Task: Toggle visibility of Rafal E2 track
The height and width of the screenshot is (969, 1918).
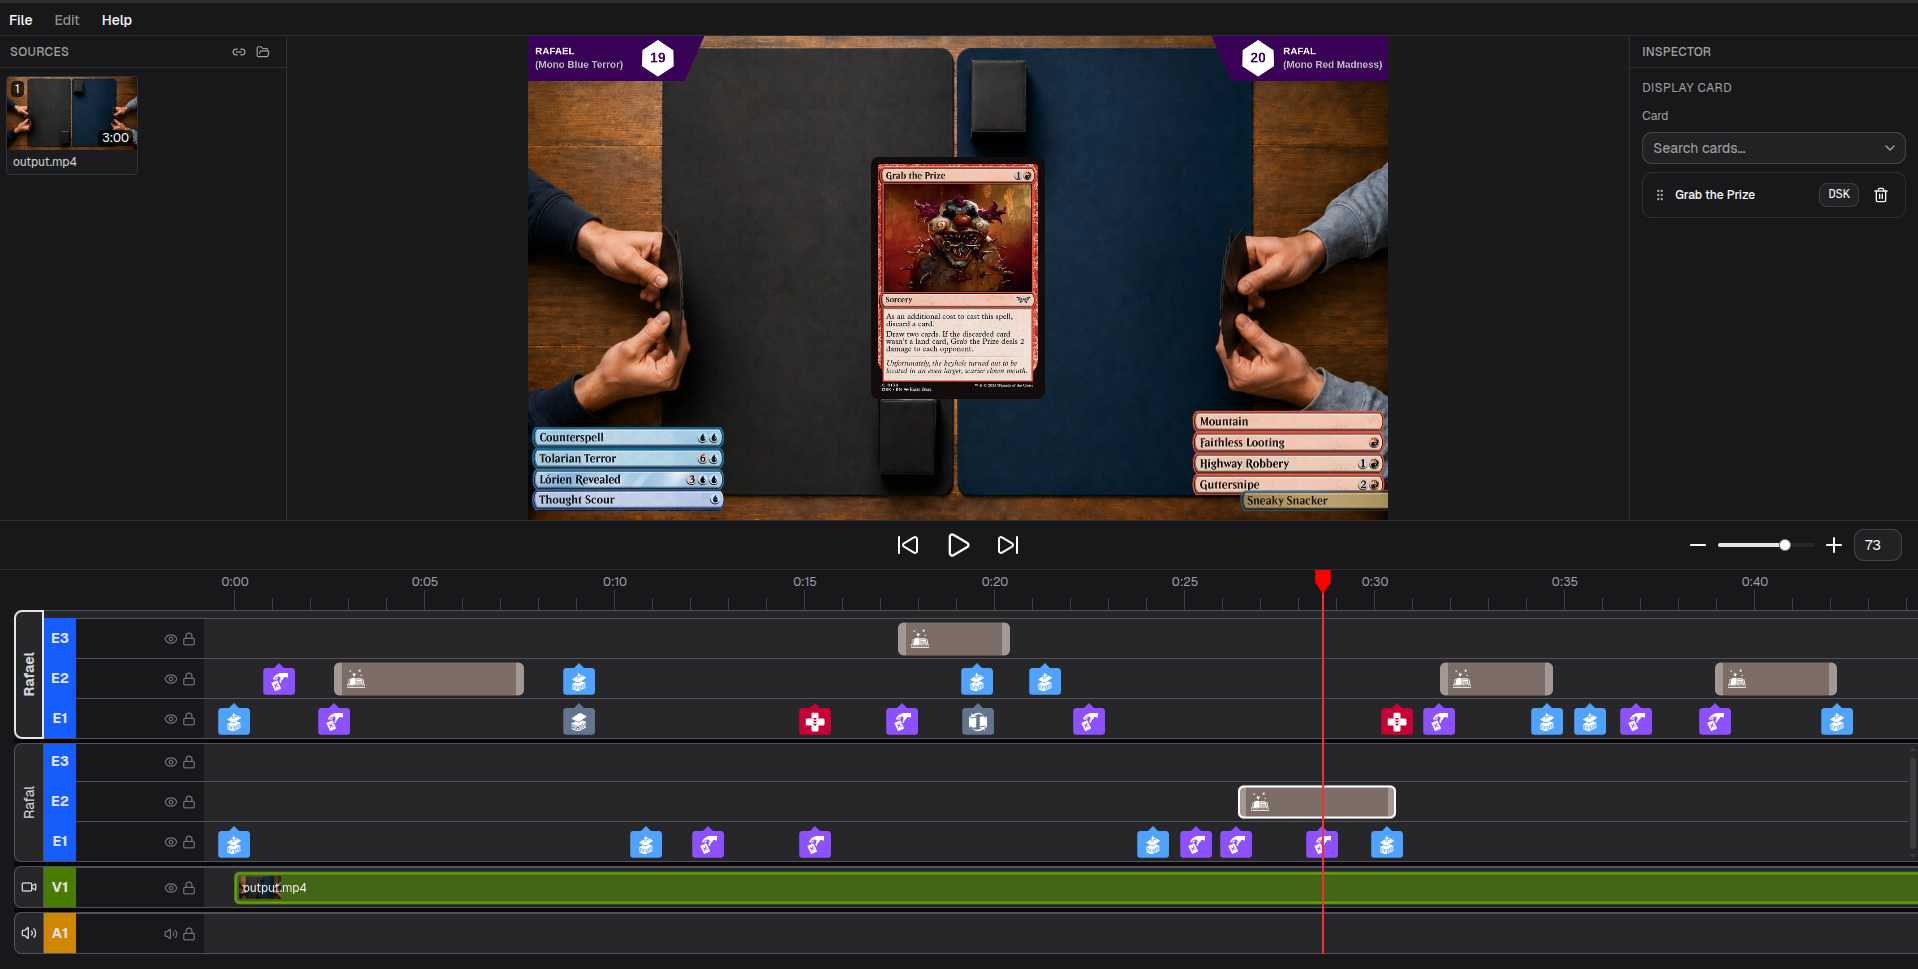Action: [x=171, y=802]
